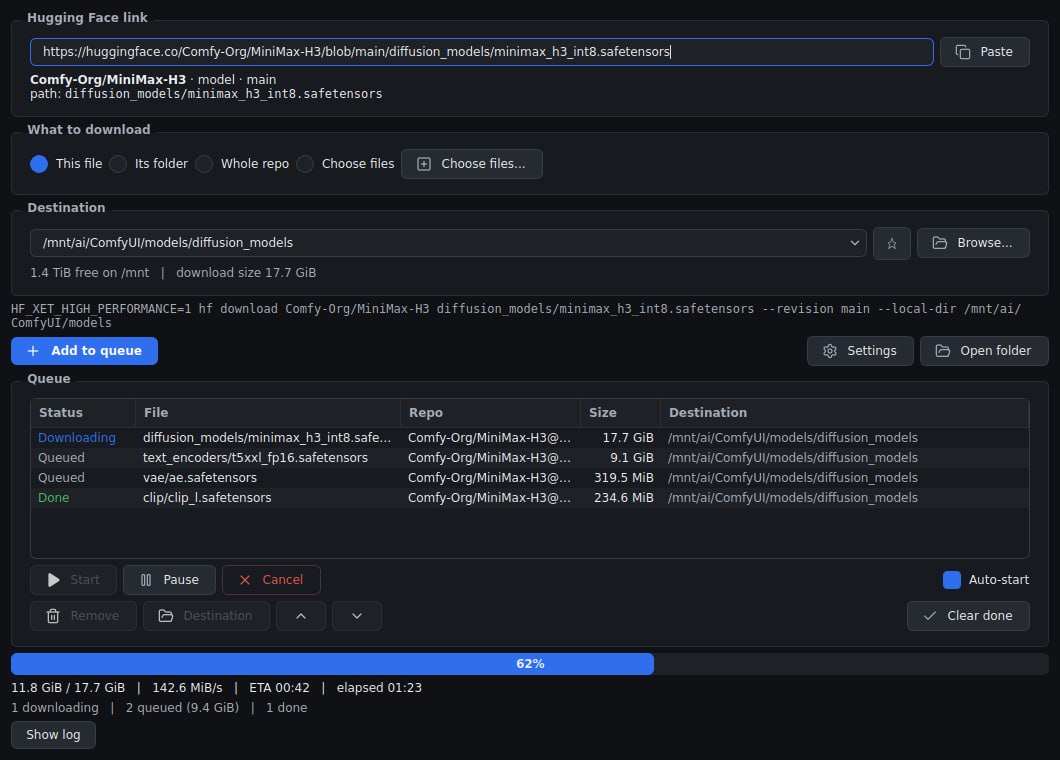Click the Start playback button
Viewport: 1060px width, 760px height.
73,580
